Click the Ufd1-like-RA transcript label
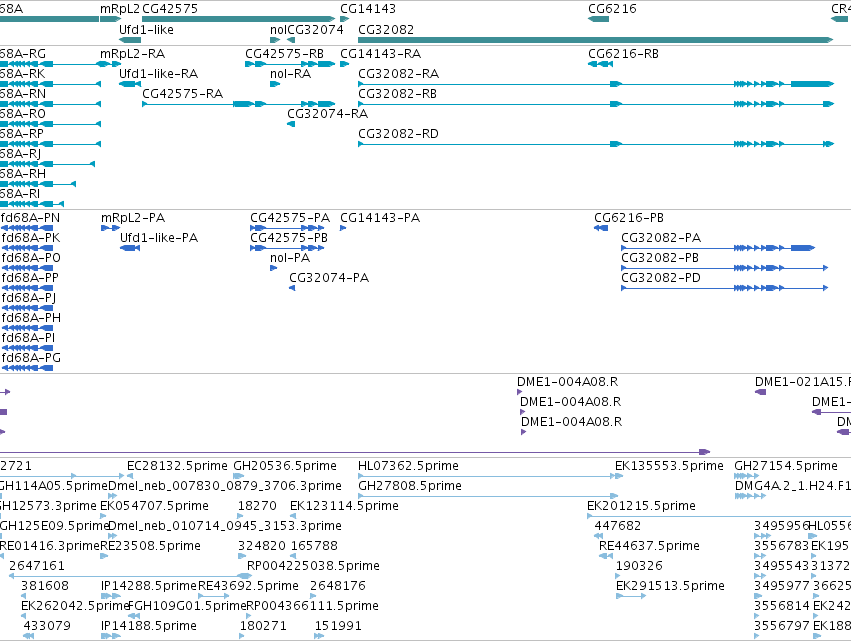The height and width of the screenshot is (641, 851). [158, 74]
